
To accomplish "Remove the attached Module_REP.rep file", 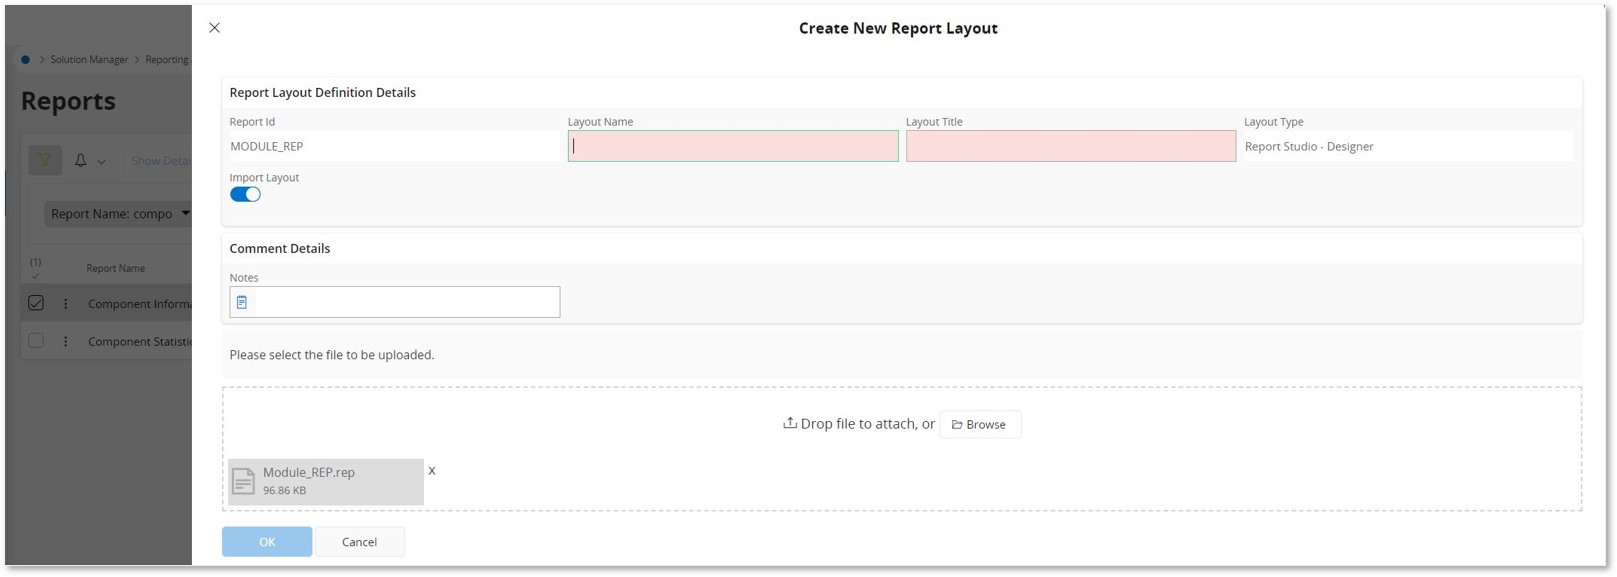I will coord(432,471).
